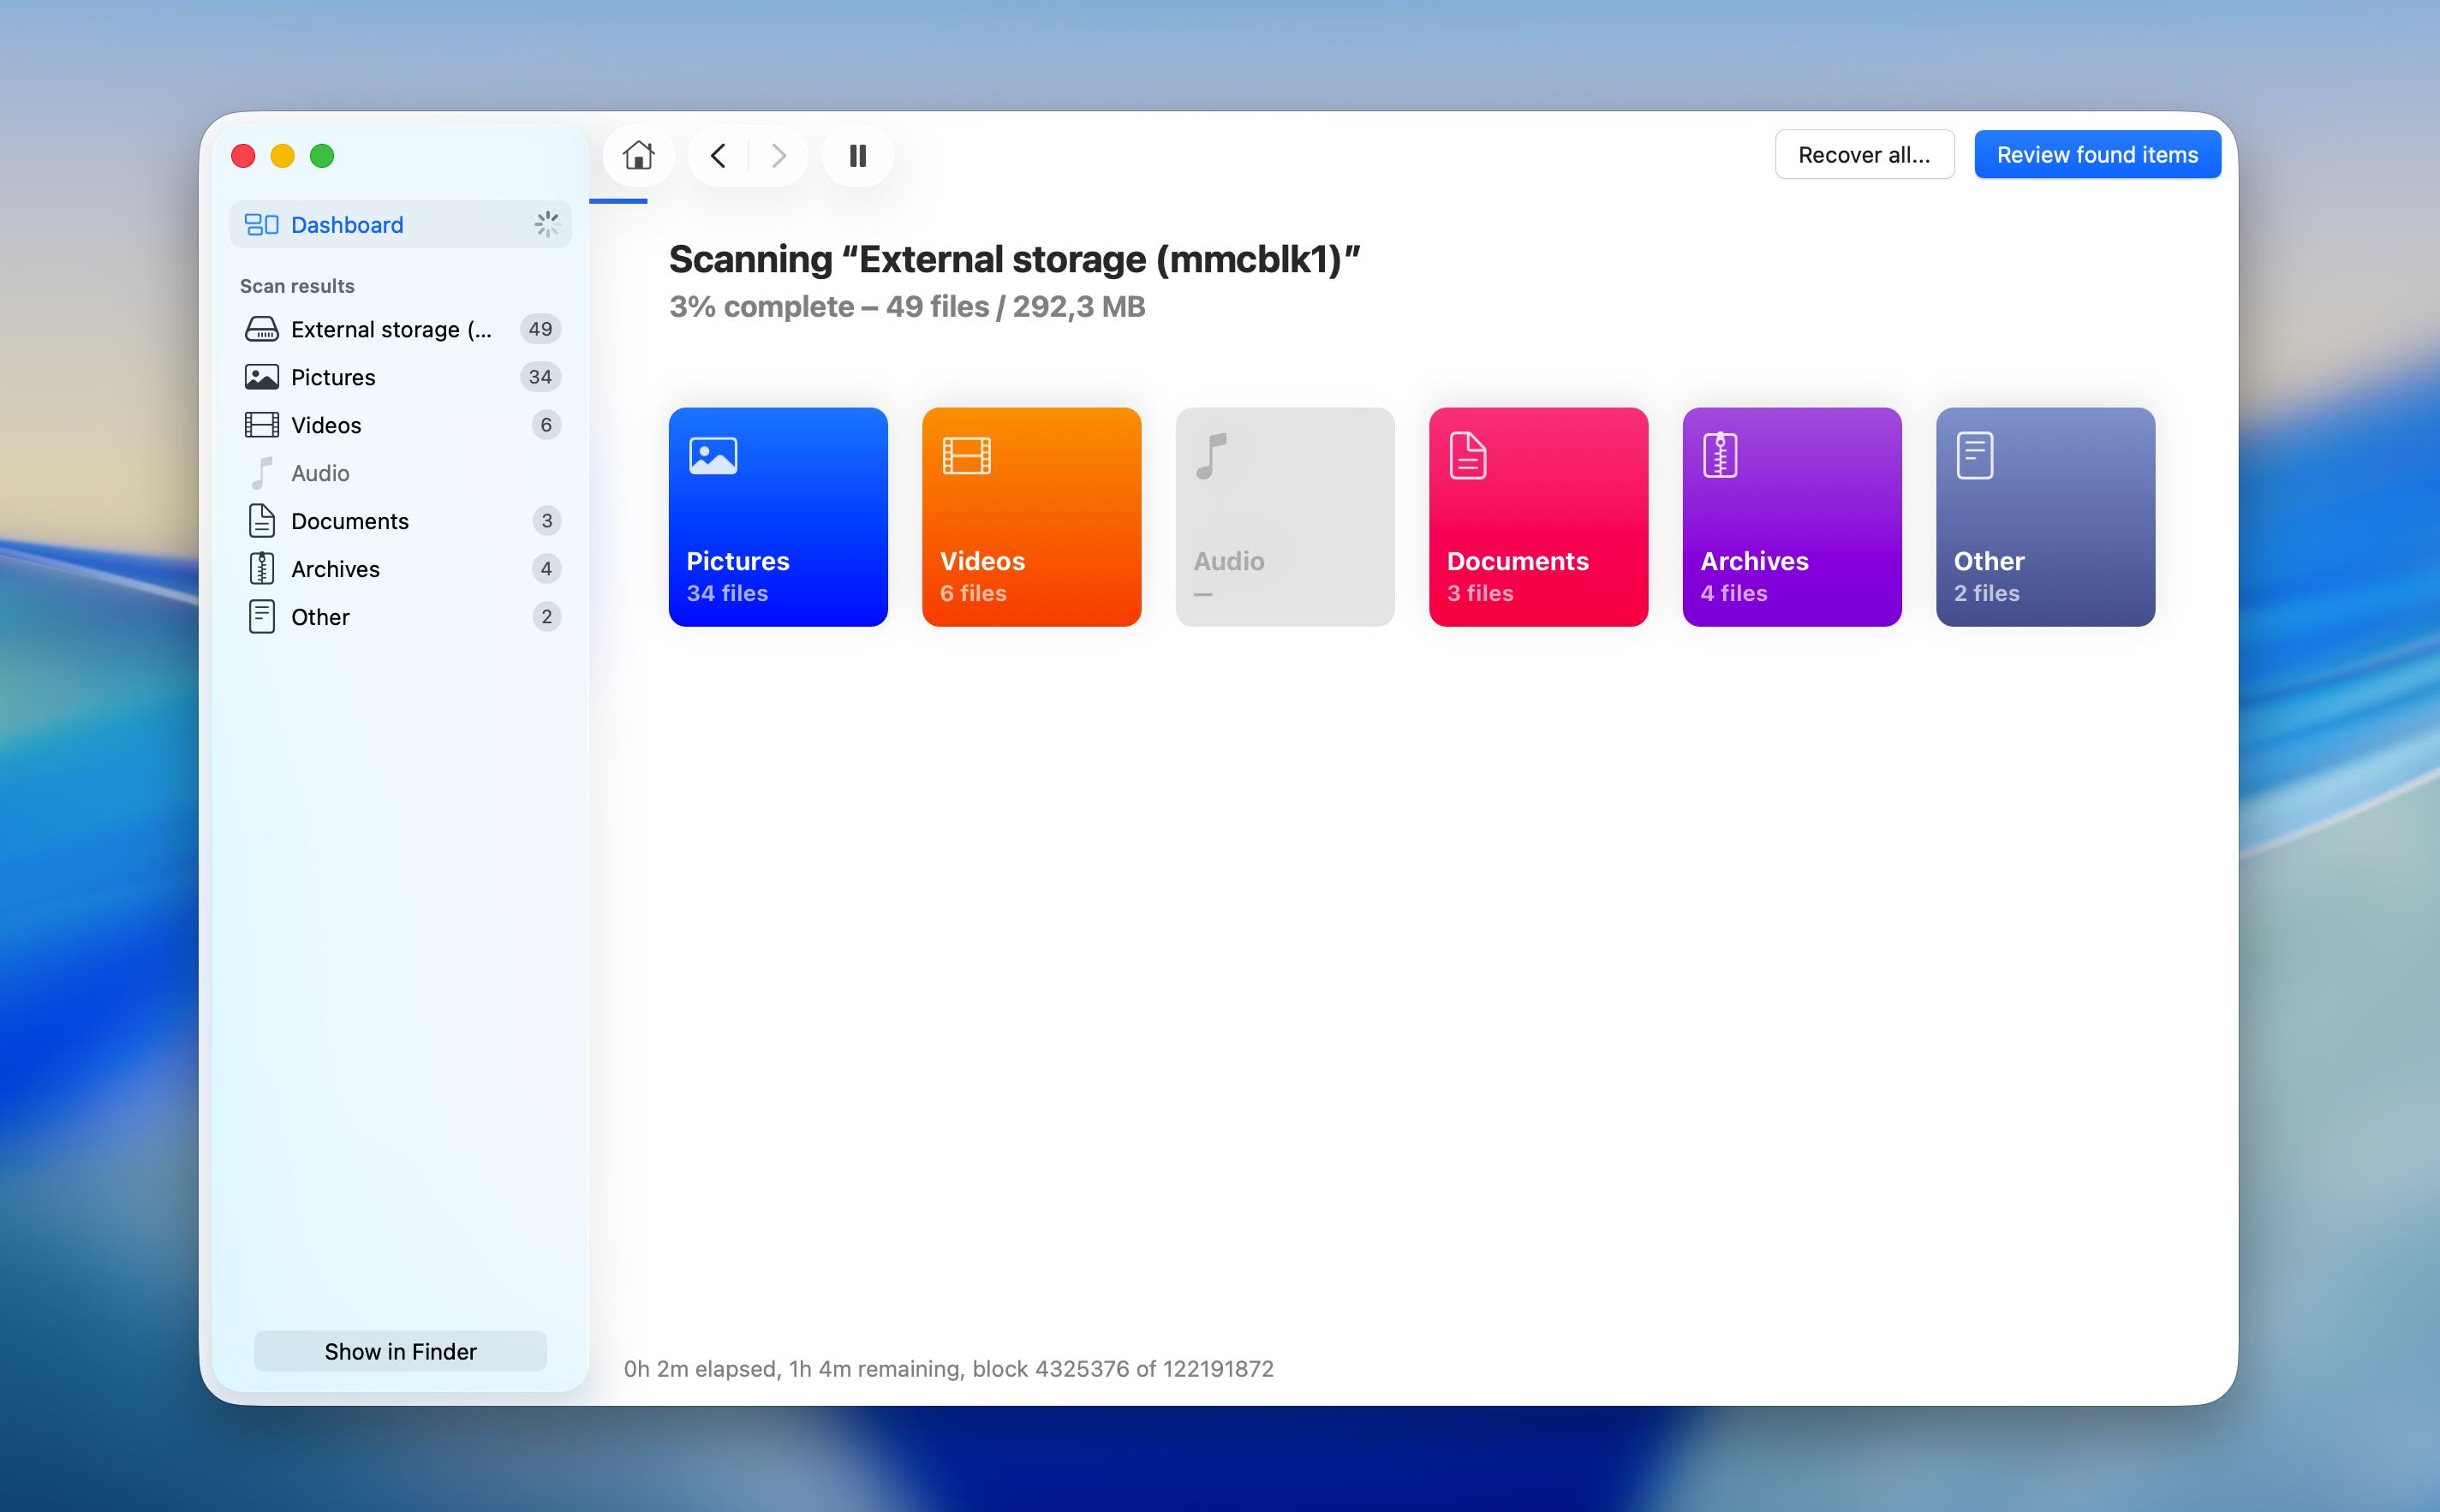This screenshot has height=1512, width=2440.
Task: Click the Other category in sidebar
Action: tap(320, 616)
